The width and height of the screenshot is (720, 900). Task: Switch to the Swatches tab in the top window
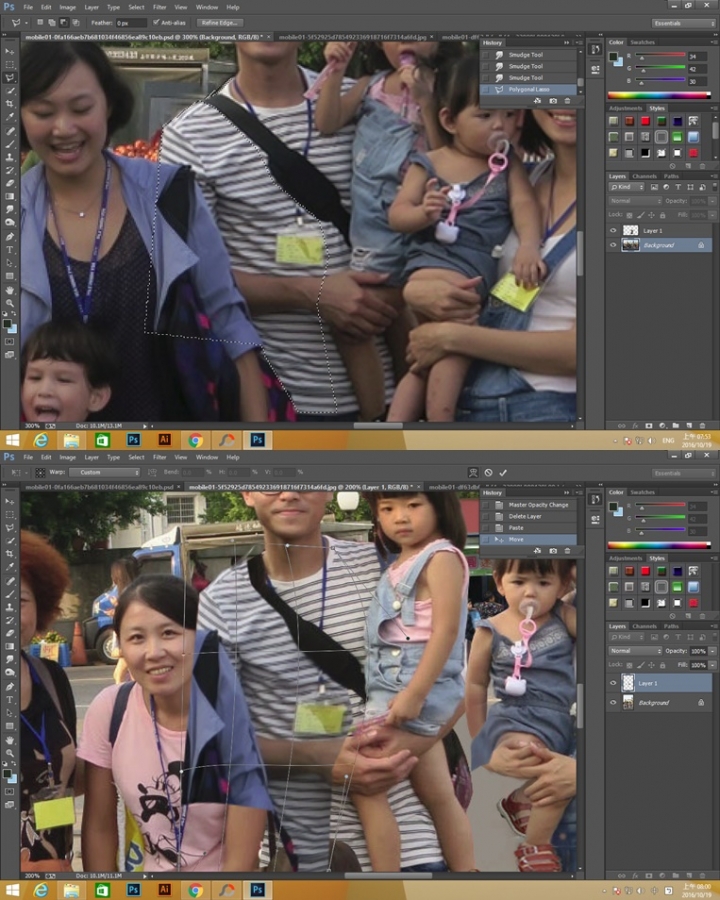click(x=642, y=42)
